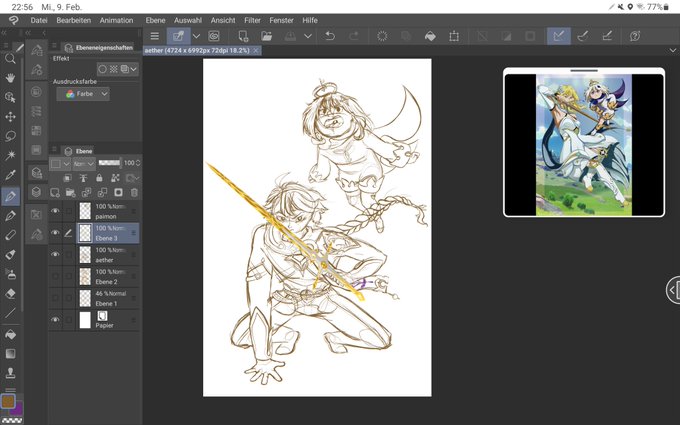
Task: Expand the chevron at canvas tab bar end
Action: pos(673,51)
